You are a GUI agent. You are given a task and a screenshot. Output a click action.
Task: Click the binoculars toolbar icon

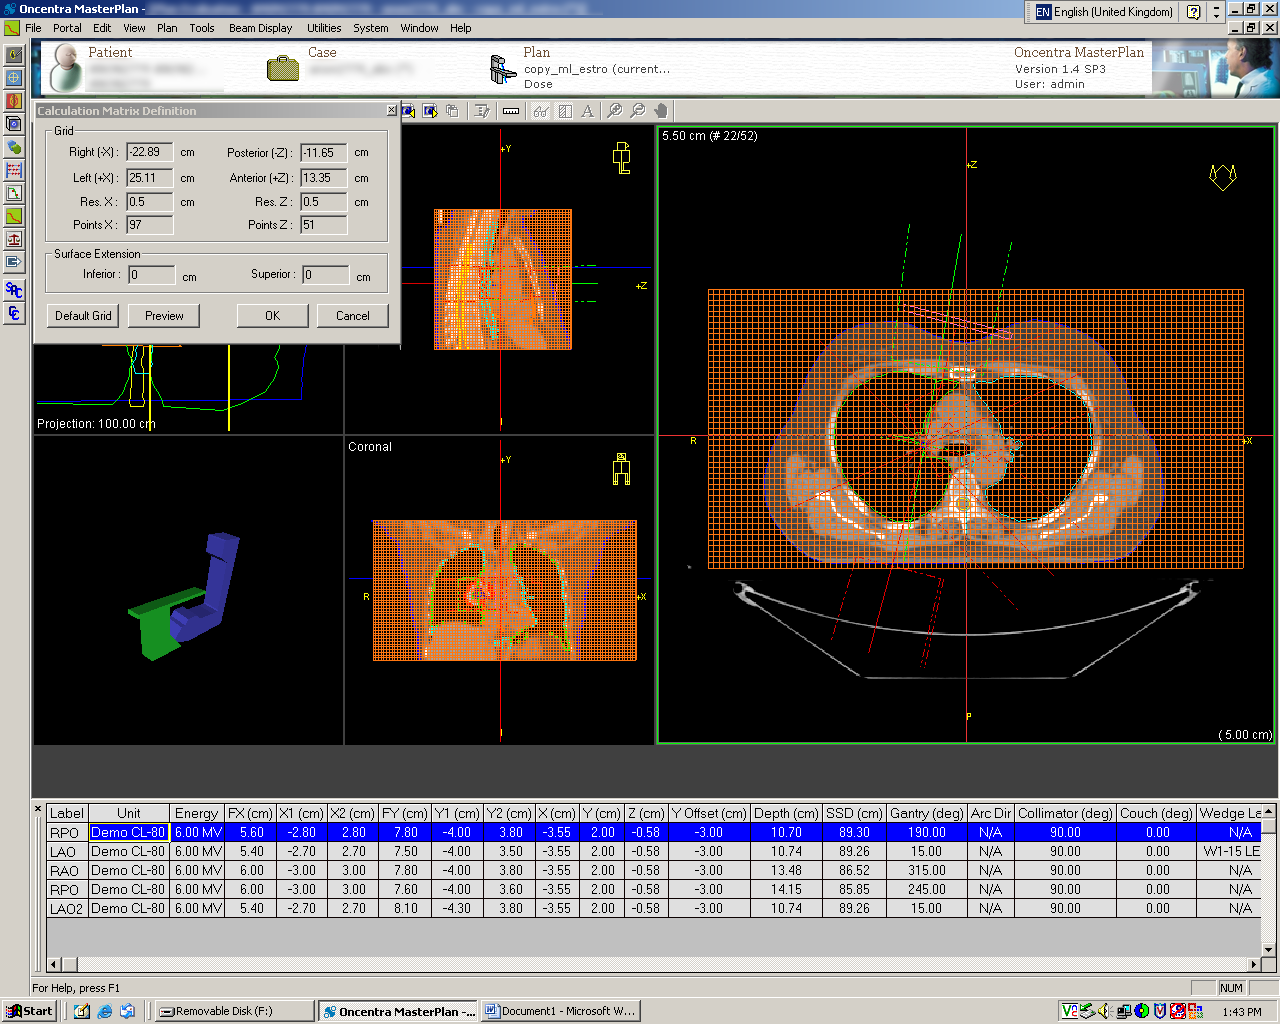click(x=541, y=111)
